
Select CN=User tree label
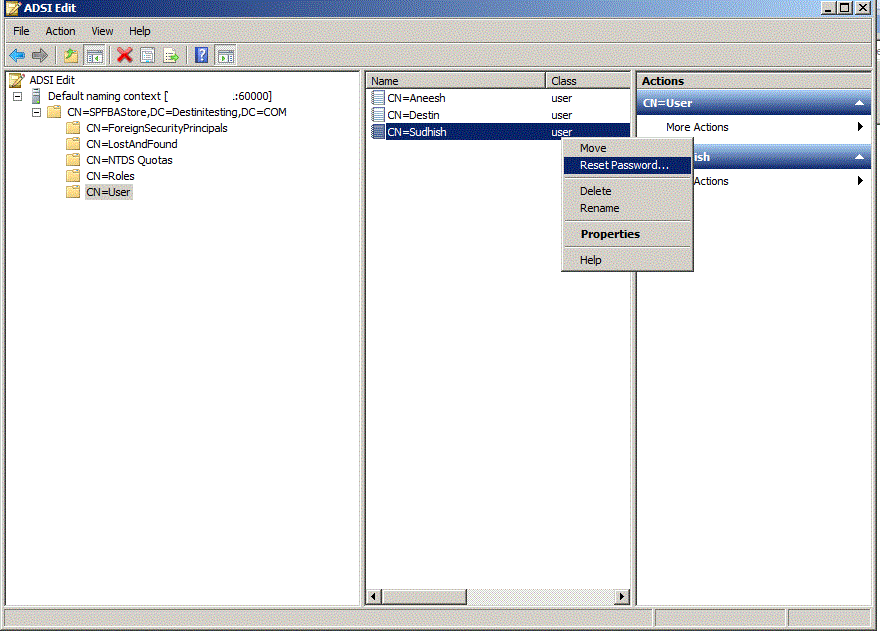point(108,192)
